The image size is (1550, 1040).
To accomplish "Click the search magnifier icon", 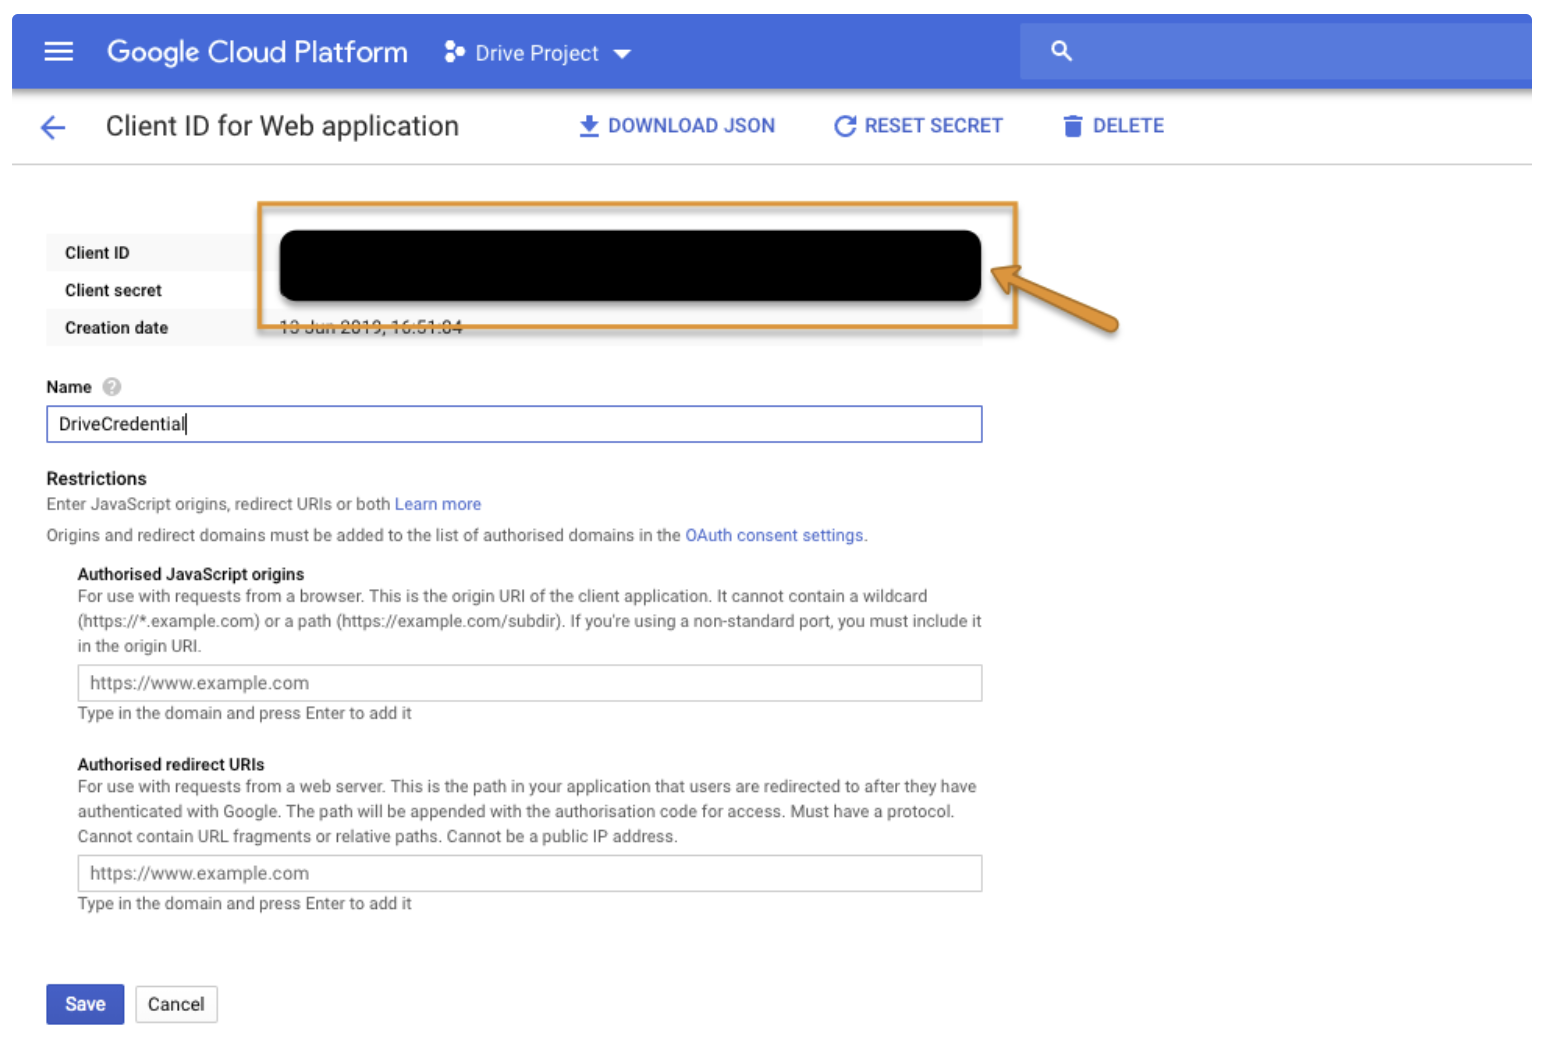I will (1061, 51).
